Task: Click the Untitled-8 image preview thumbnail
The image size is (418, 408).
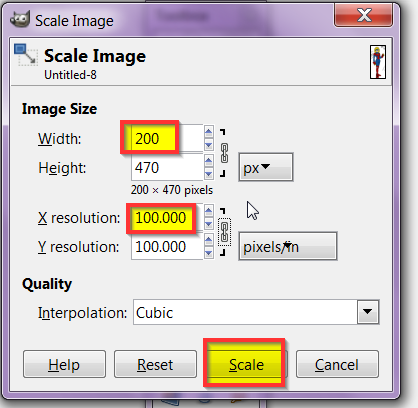Action: 378,62
